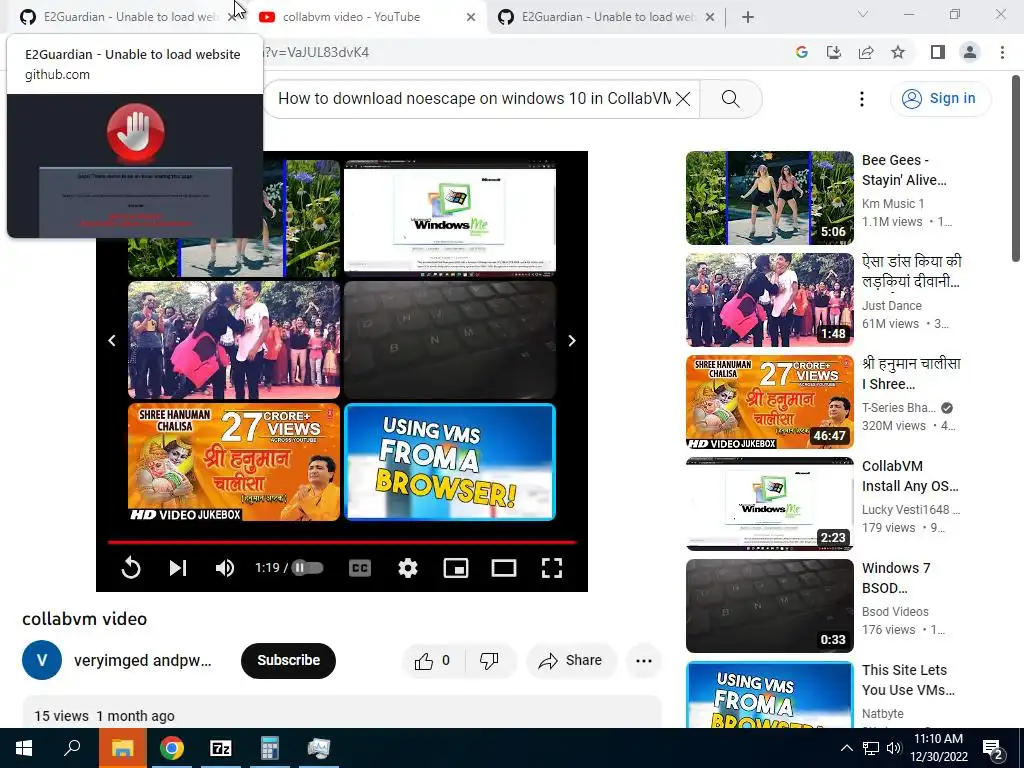Open more actions ellipsis under video
This screenshot has width=1024, height=768.
(x=644, y=661)
